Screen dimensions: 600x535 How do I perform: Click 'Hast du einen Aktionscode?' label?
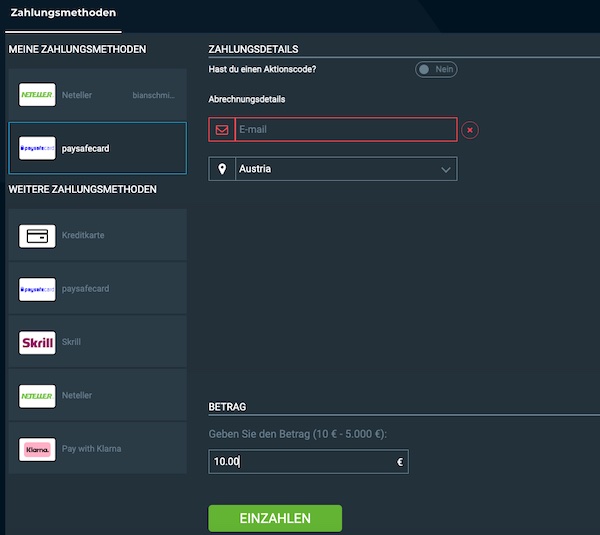click(x=262, y=69)
